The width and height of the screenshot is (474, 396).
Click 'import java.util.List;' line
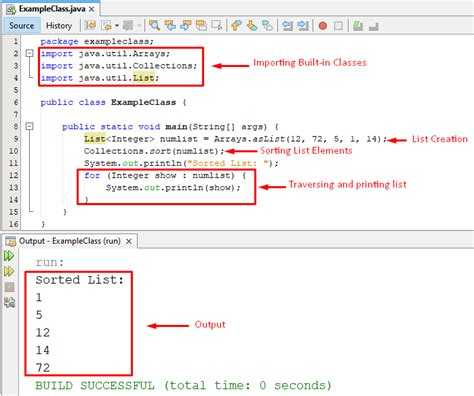100,78
